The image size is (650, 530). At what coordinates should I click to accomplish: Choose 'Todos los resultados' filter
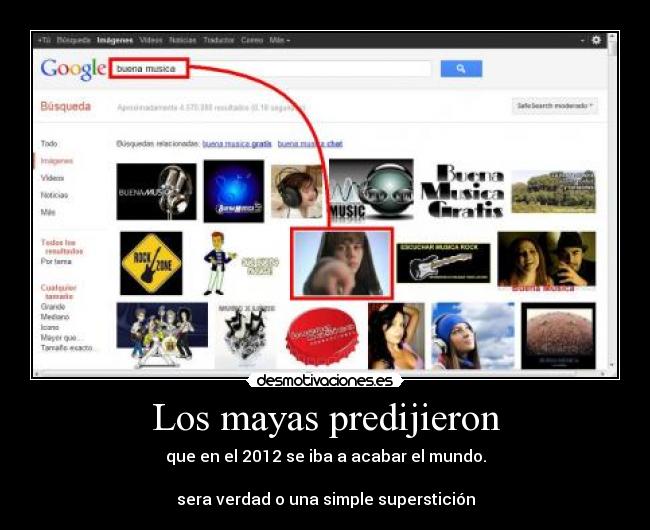click(x=62, y=247)
